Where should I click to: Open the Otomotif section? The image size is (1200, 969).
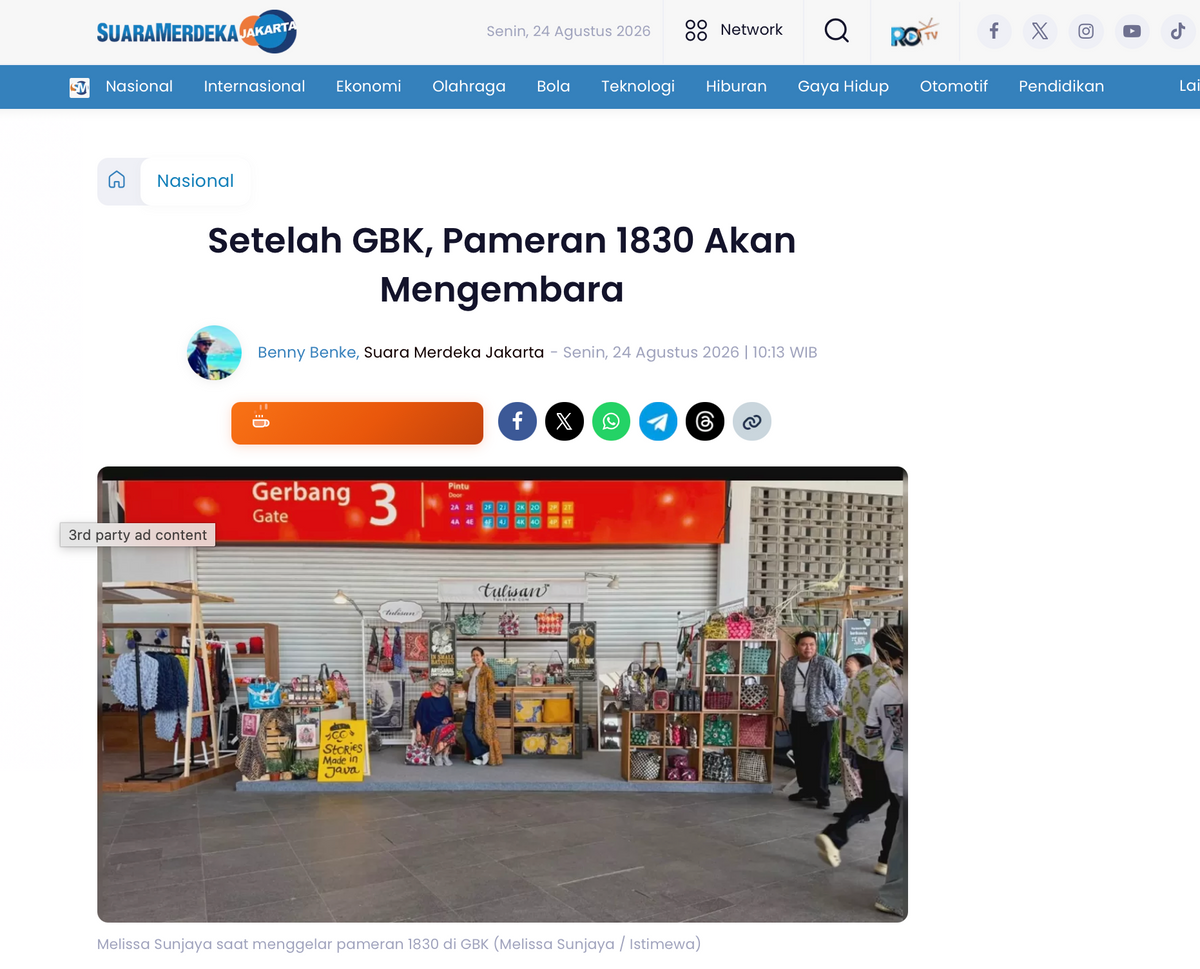[954, 86]
